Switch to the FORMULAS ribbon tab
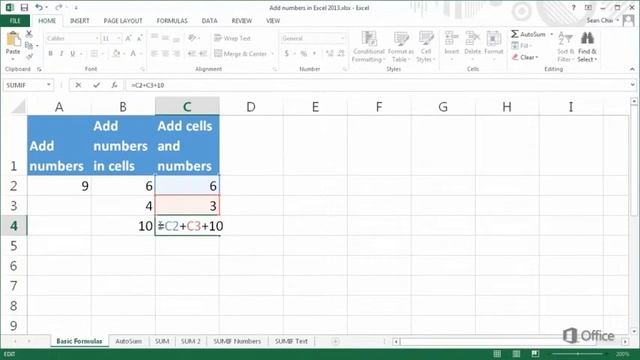This screenshot has height=360, width=640. [x=172, y=20]
